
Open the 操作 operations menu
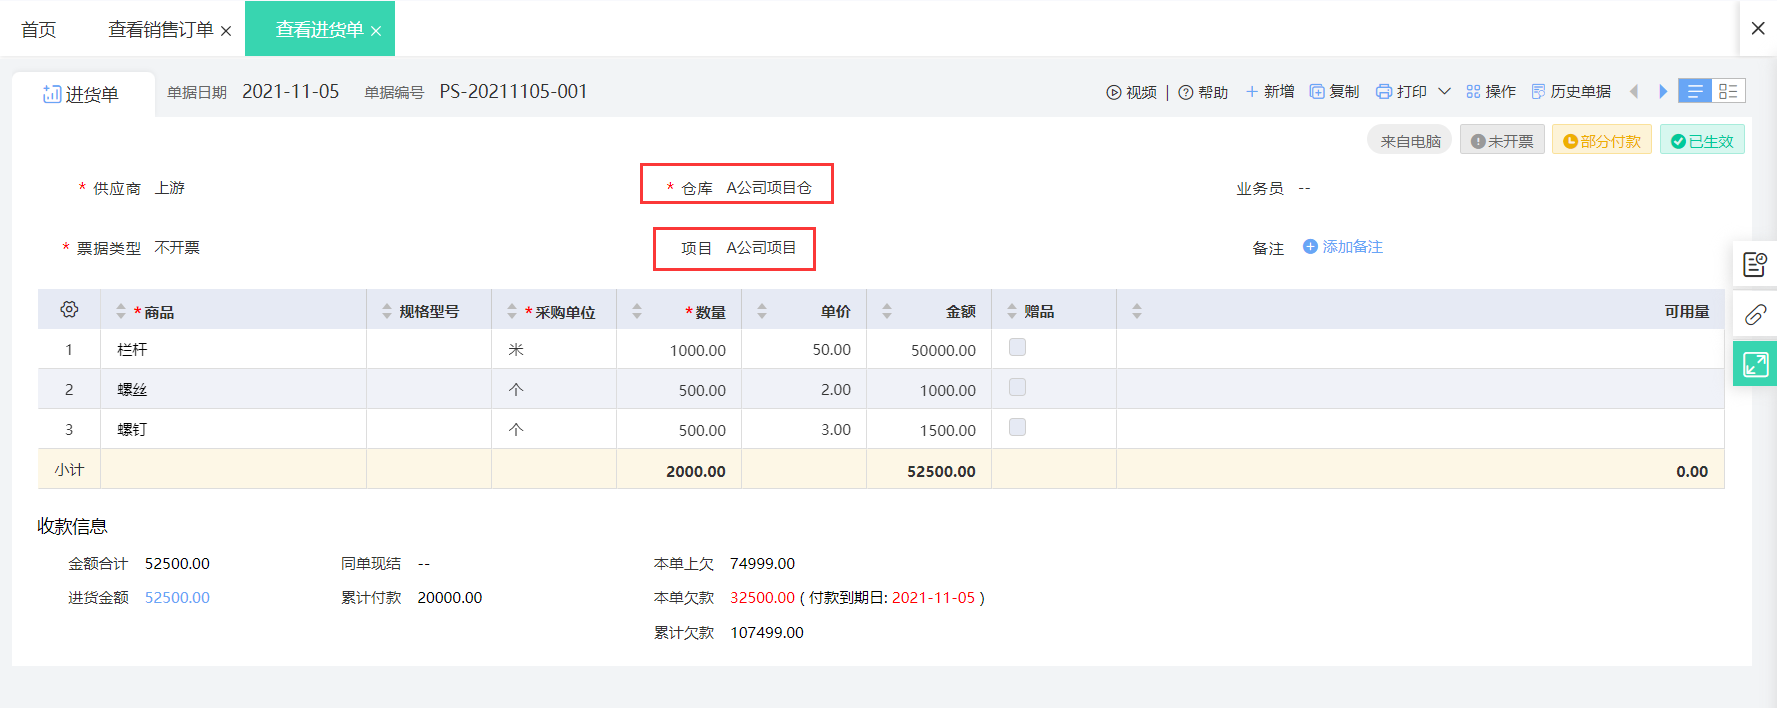coord(1491,91)
